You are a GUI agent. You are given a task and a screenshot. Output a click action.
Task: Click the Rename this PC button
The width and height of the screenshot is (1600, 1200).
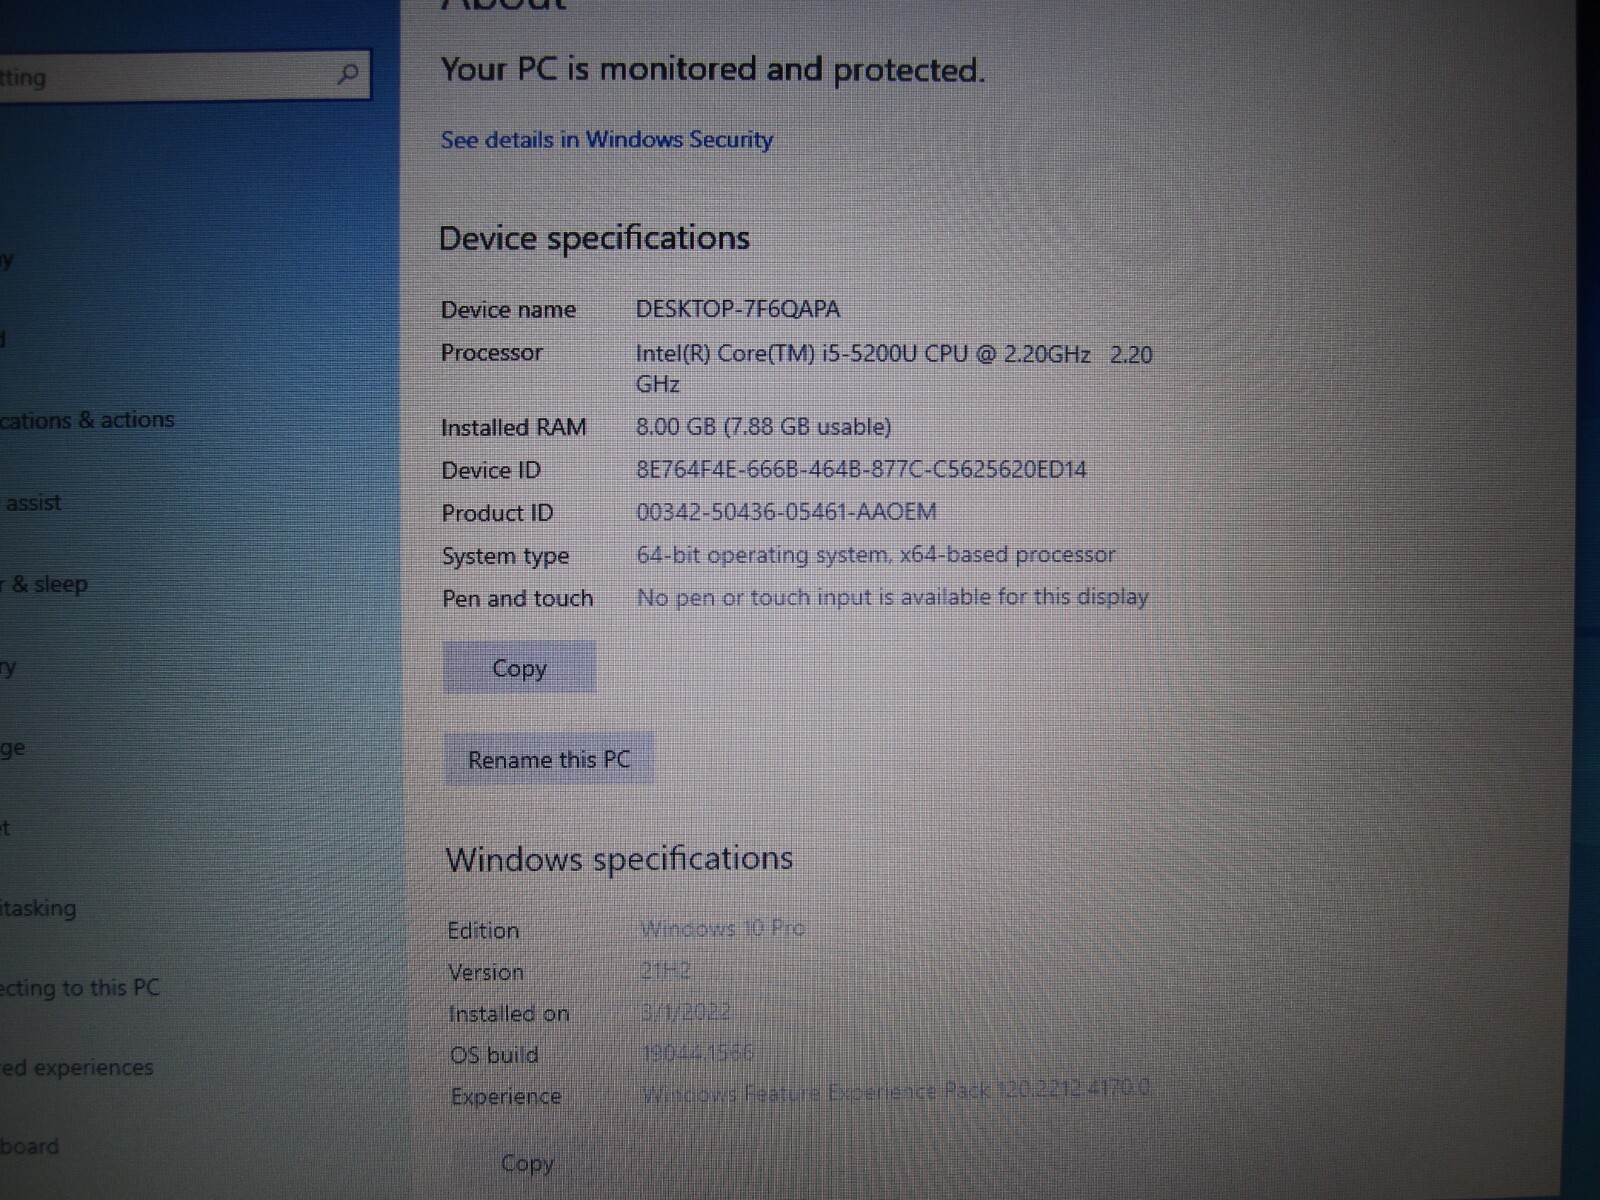tap(549, 760)
